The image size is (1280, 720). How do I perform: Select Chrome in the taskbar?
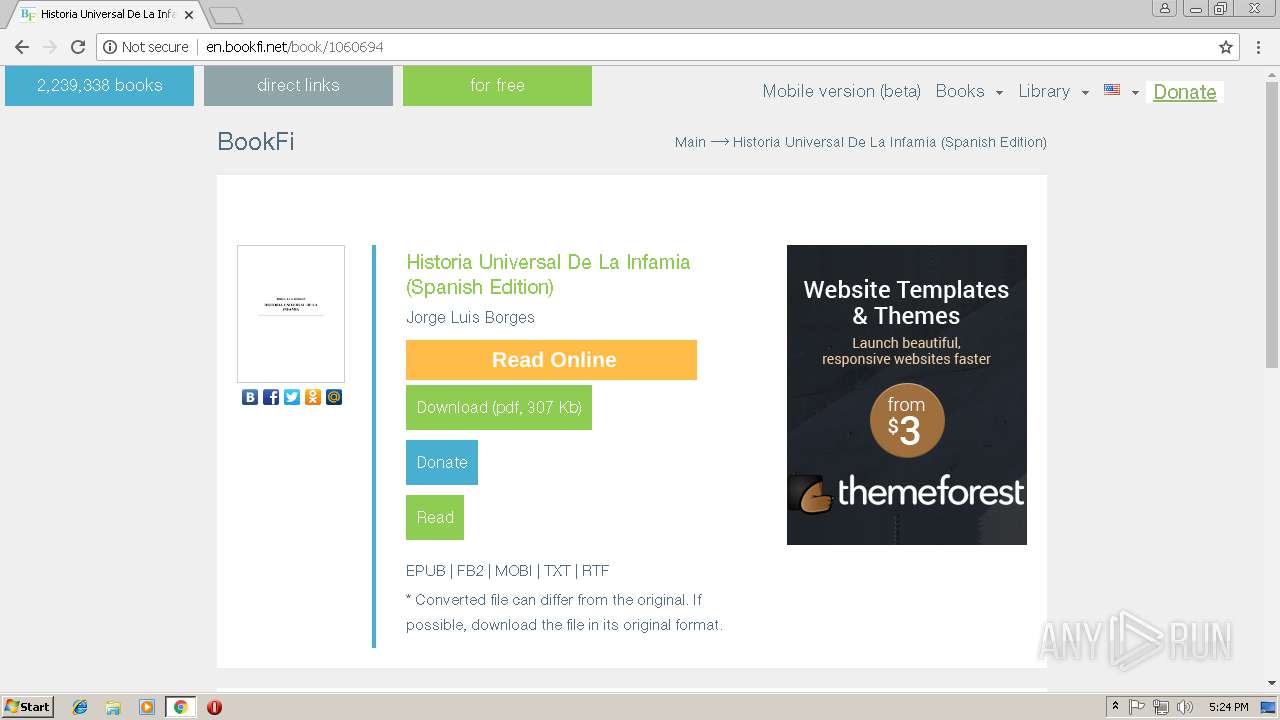click(x=181, y=707)
